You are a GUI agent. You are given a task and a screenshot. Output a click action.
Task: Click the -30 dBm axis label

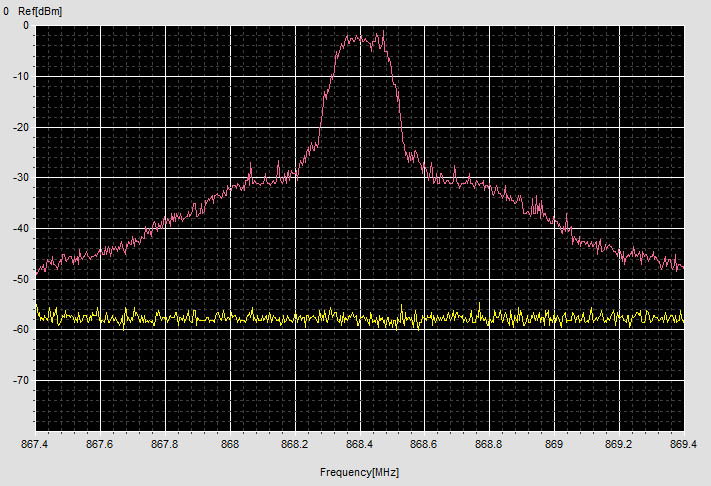[x=21, y=177]
